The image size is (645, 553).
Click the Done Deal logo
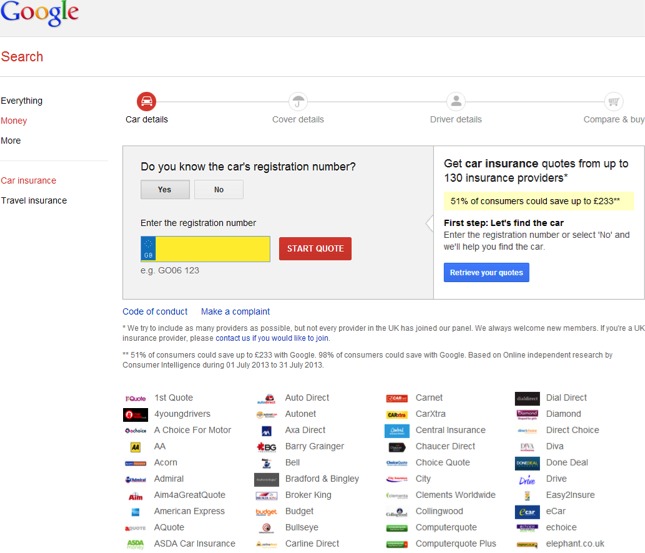[527, 463]
